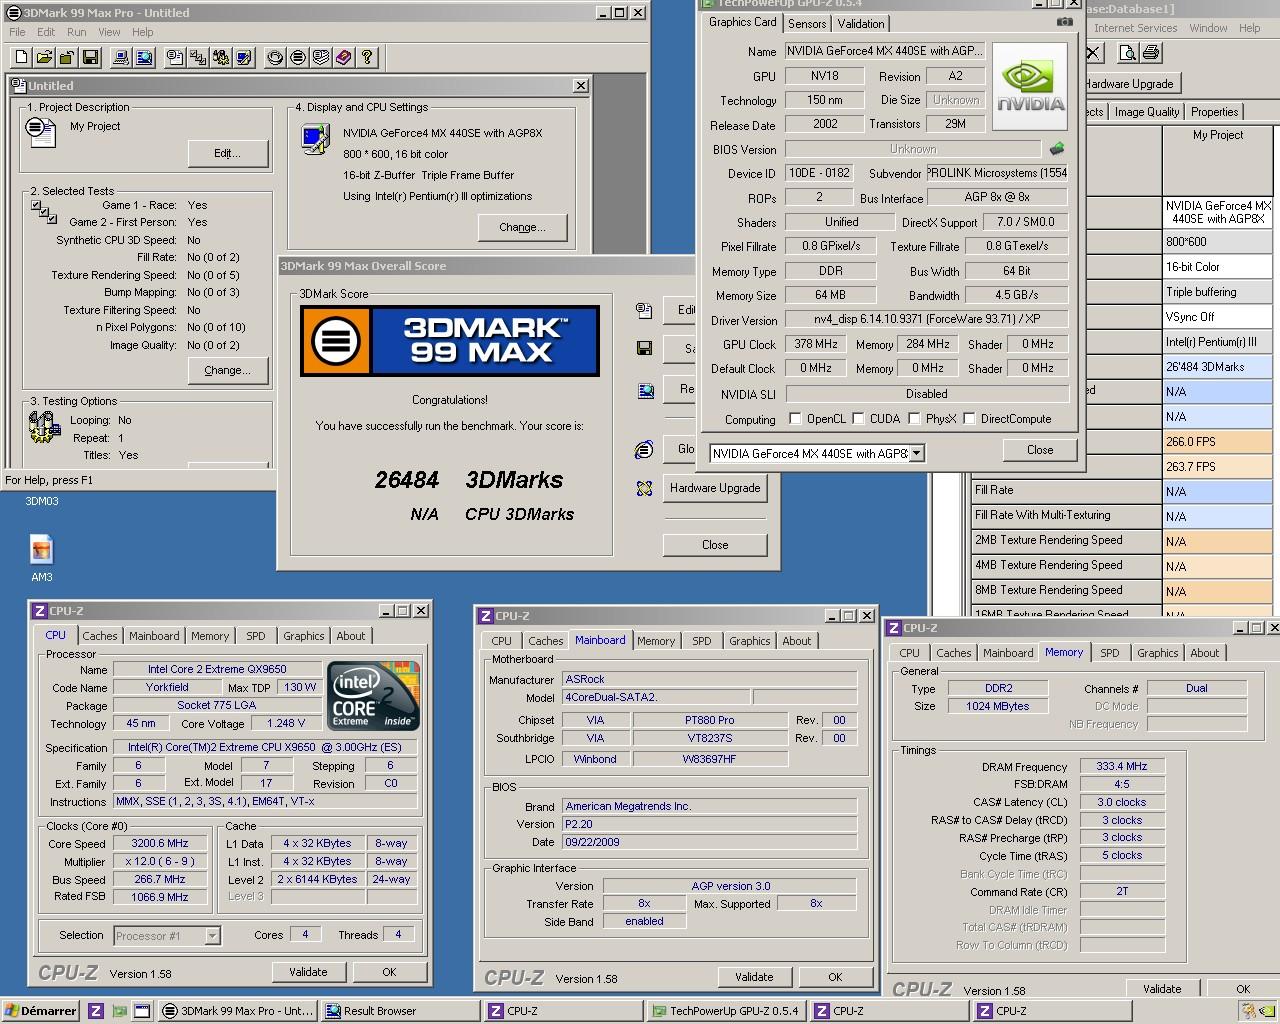Select Graphics tab in the Memory CPU-Z window
This screenshot has height=1024, width=1280.
pyautogui.click(x=1157, y=653)
